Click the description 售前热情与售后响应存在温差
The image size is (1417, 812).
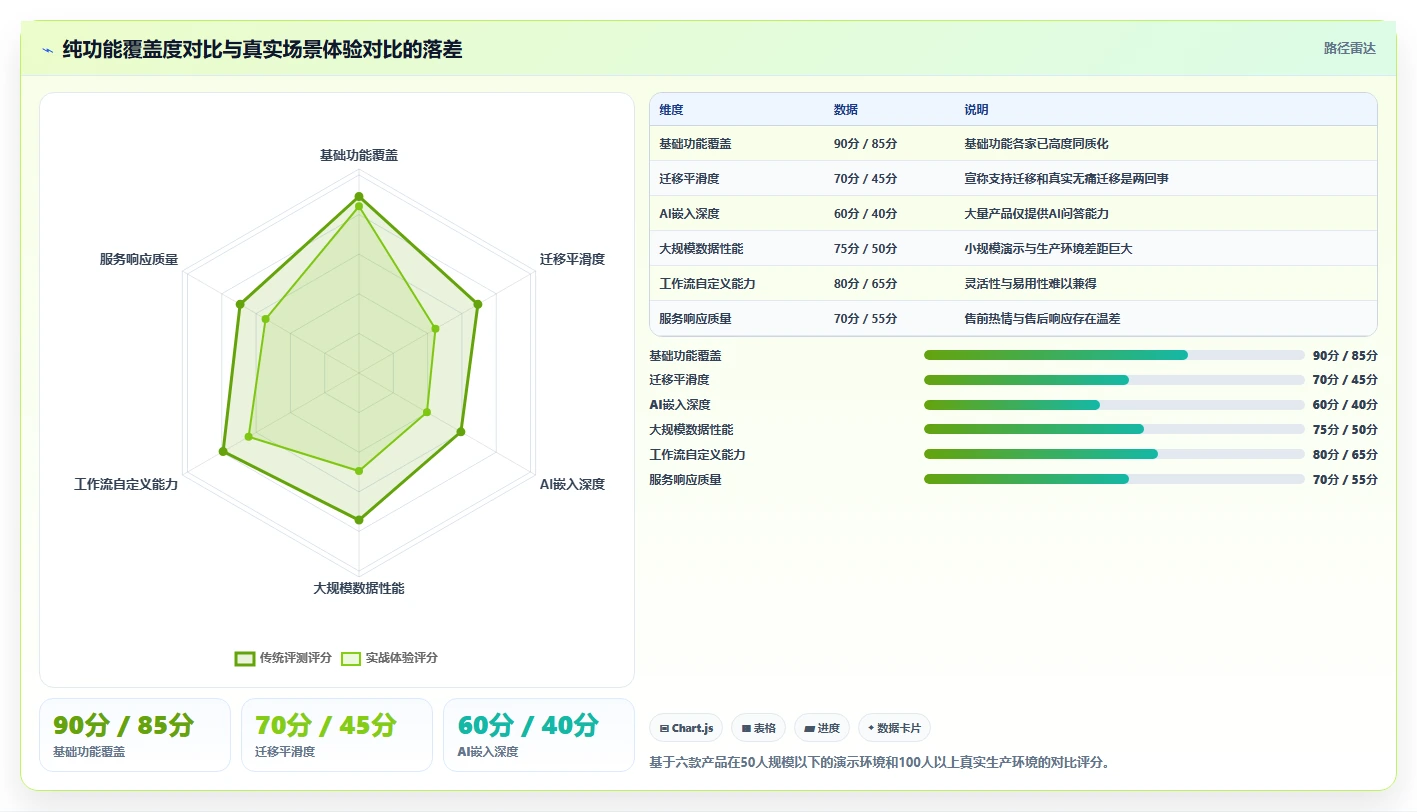point(1042,319)
